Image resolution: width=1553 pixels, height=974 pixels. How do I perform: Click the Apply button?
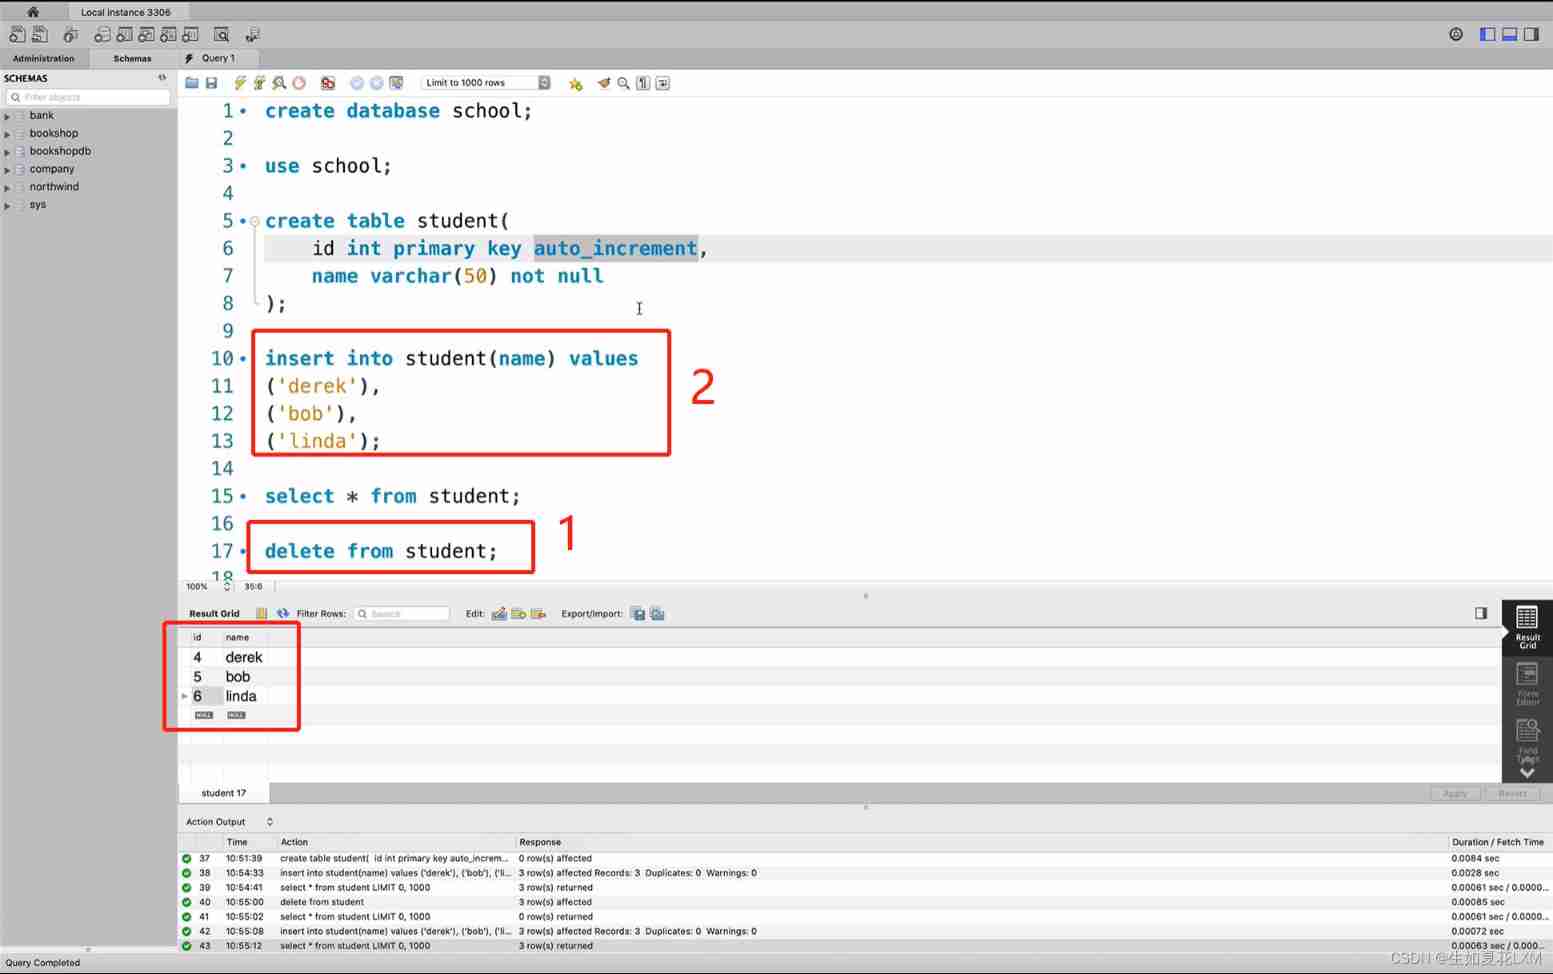click(x=1455, y=793)
